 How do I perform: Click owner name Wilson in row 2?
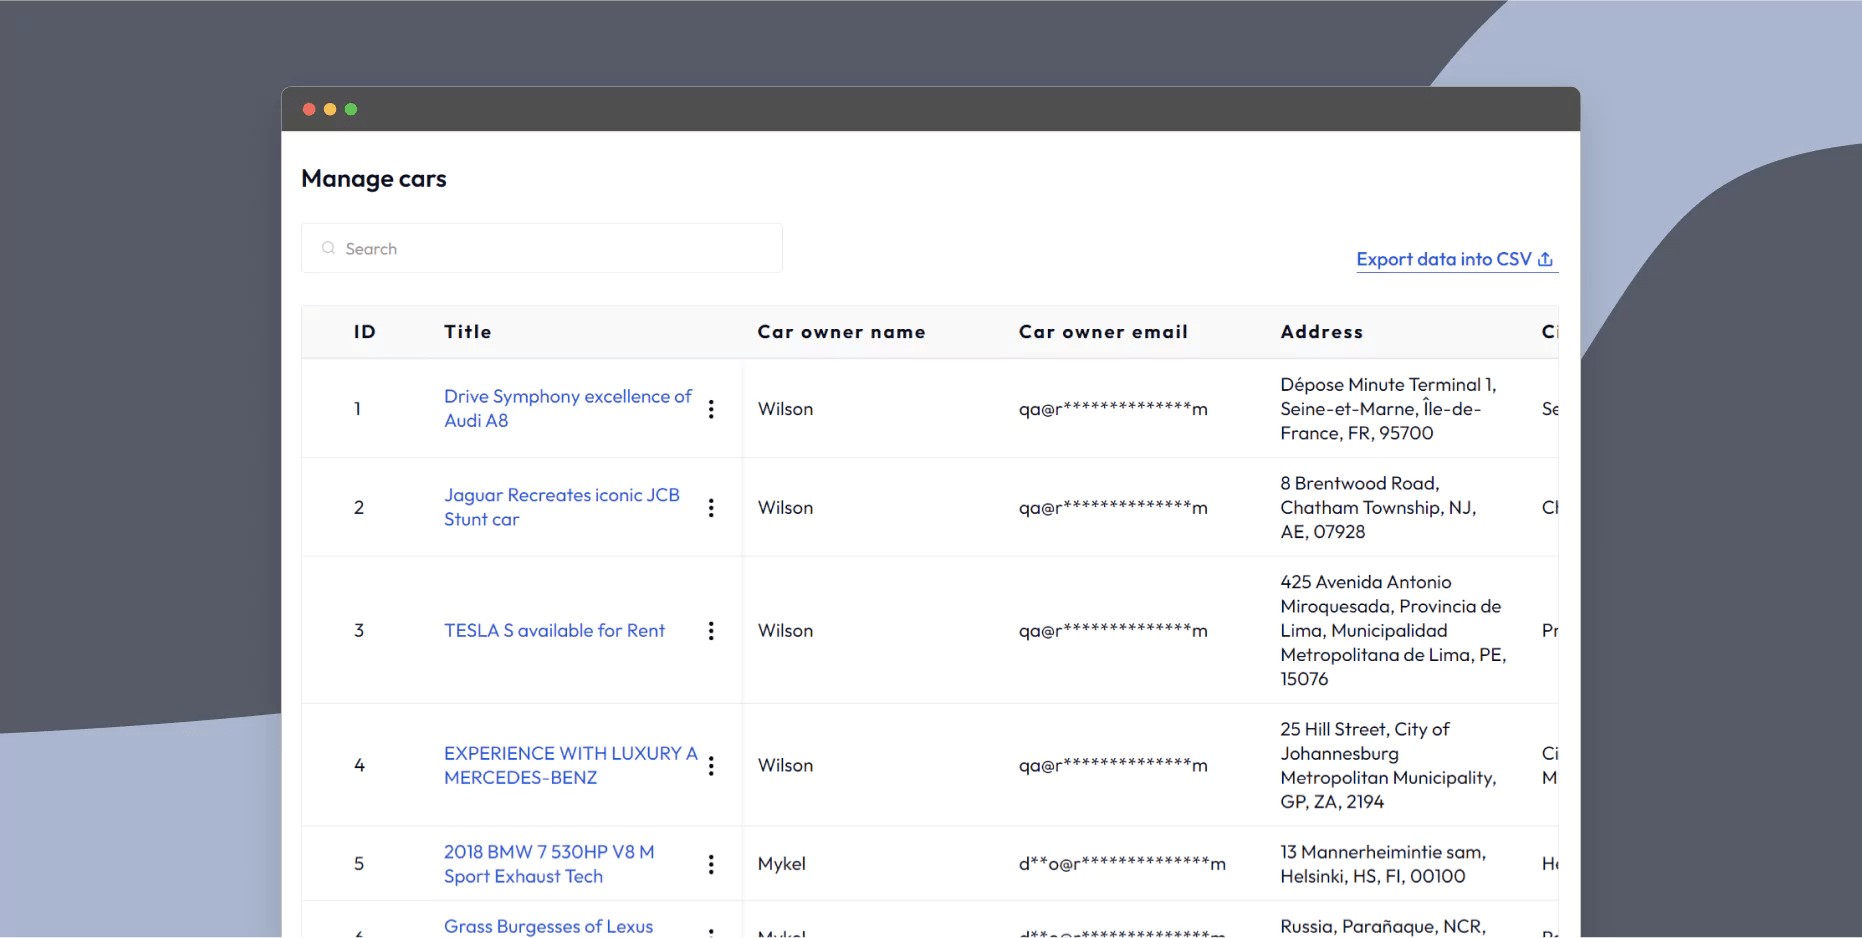pos(785,508)
